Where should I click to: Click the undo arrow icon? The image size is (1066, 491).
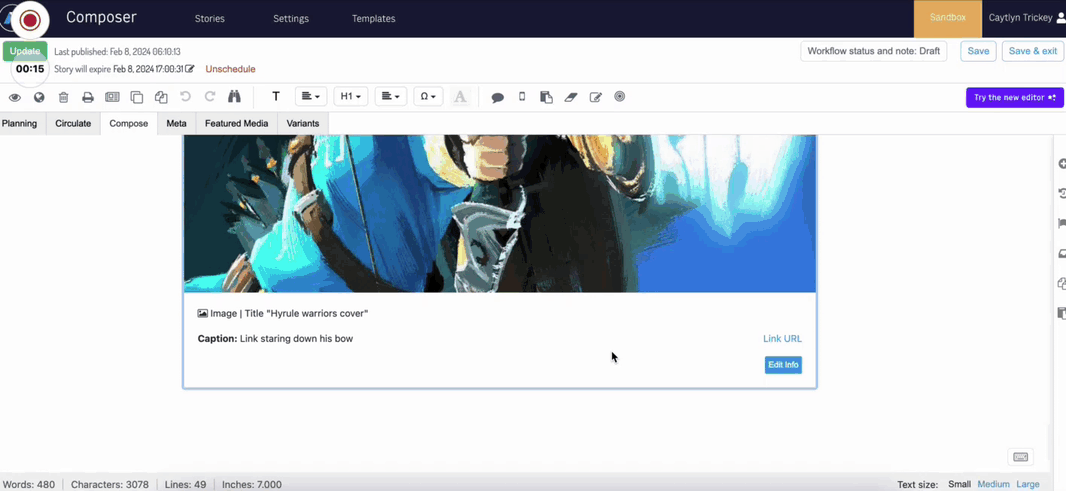pos(186,97)
